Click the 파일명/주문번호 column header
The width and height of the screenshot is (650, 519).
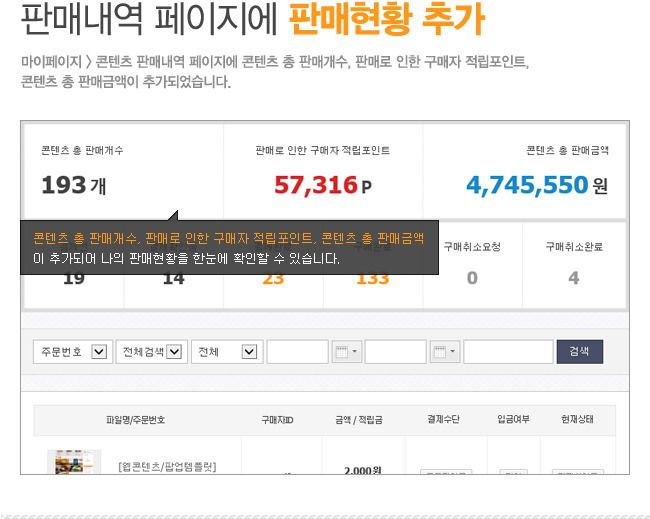point(136,420)
